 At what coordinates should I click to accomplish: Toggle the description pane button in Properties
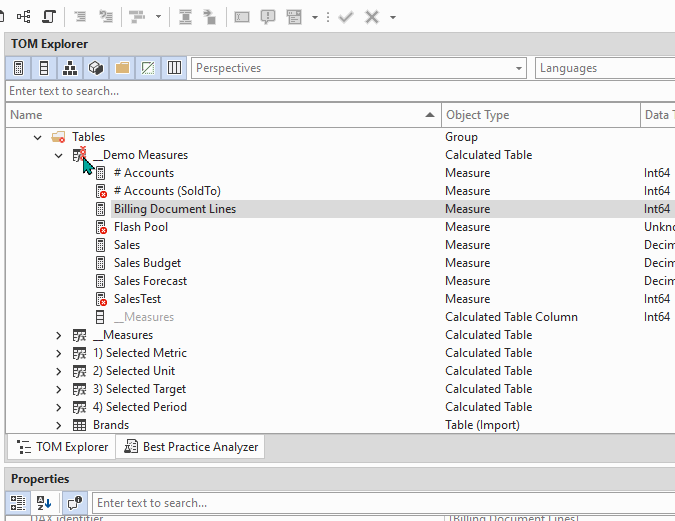point(75,503)
